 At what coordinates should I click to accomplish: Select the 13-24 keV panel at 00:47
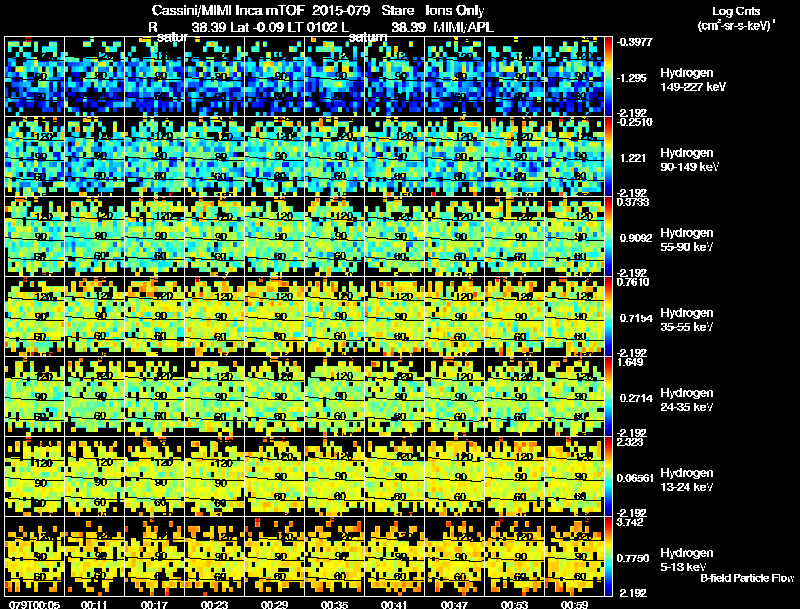(x=455, y=477)
